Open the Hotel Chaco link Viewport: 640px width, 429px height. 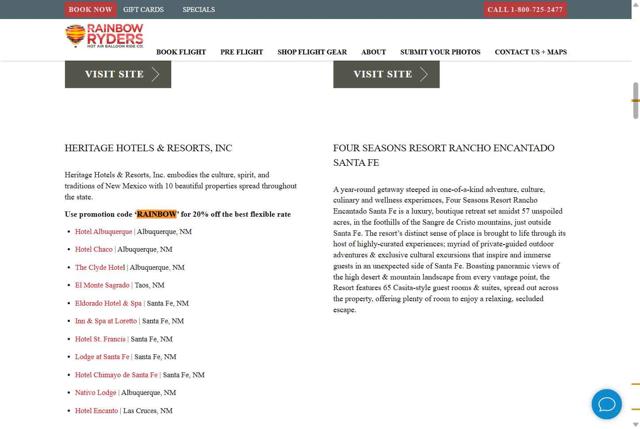click(93, 249)
